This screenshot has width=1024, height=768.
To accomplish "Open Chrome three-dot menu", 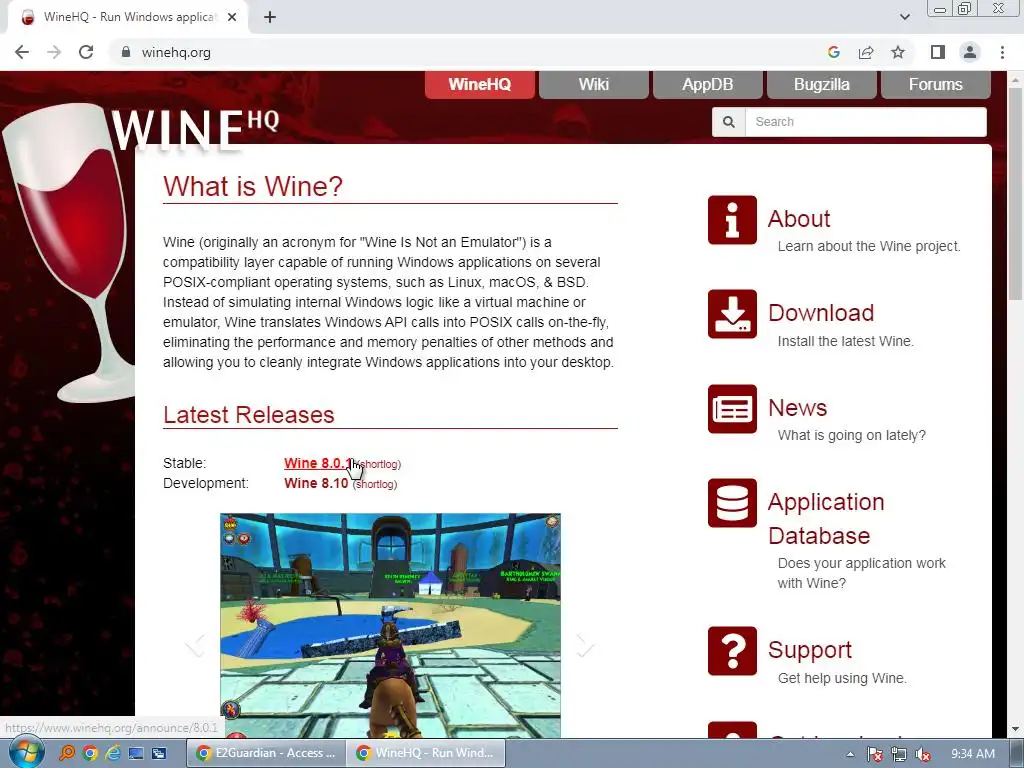I will (1002, 52).
